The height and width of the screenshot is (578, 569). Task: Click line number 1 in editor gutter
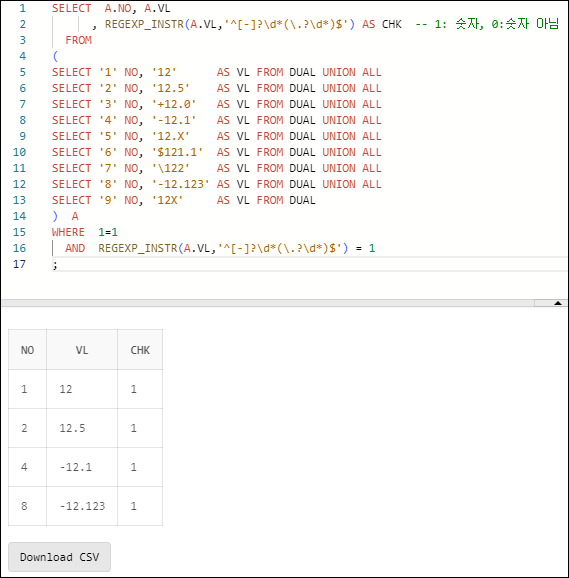coord(22,8)
